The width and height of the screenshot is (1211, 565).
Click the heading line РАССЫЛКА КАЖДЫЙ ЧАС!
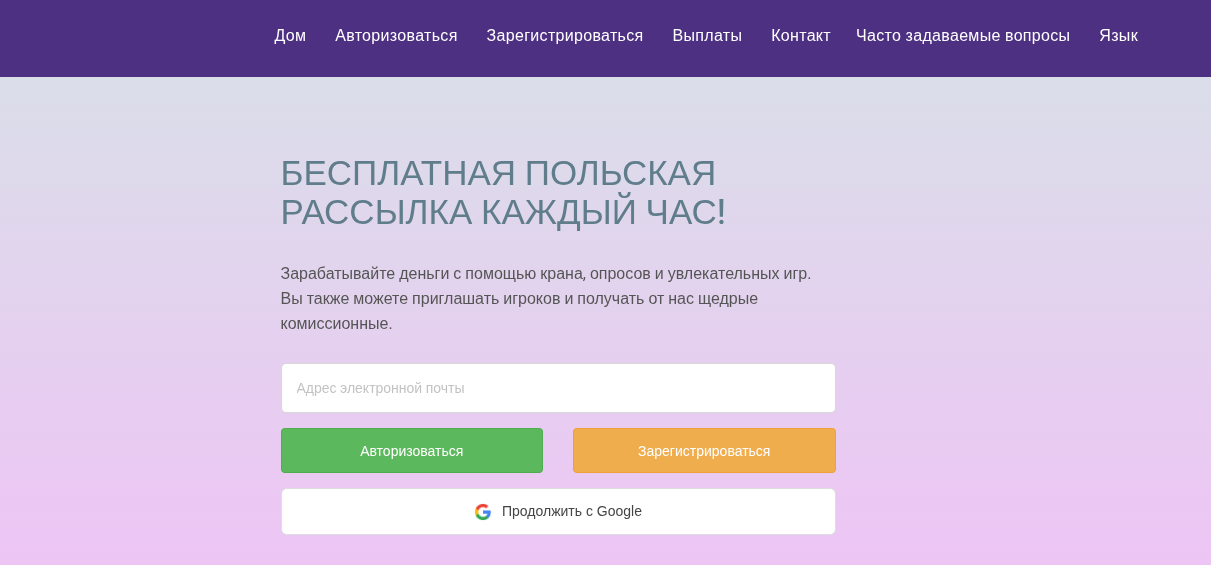click(x=503, y=213)
